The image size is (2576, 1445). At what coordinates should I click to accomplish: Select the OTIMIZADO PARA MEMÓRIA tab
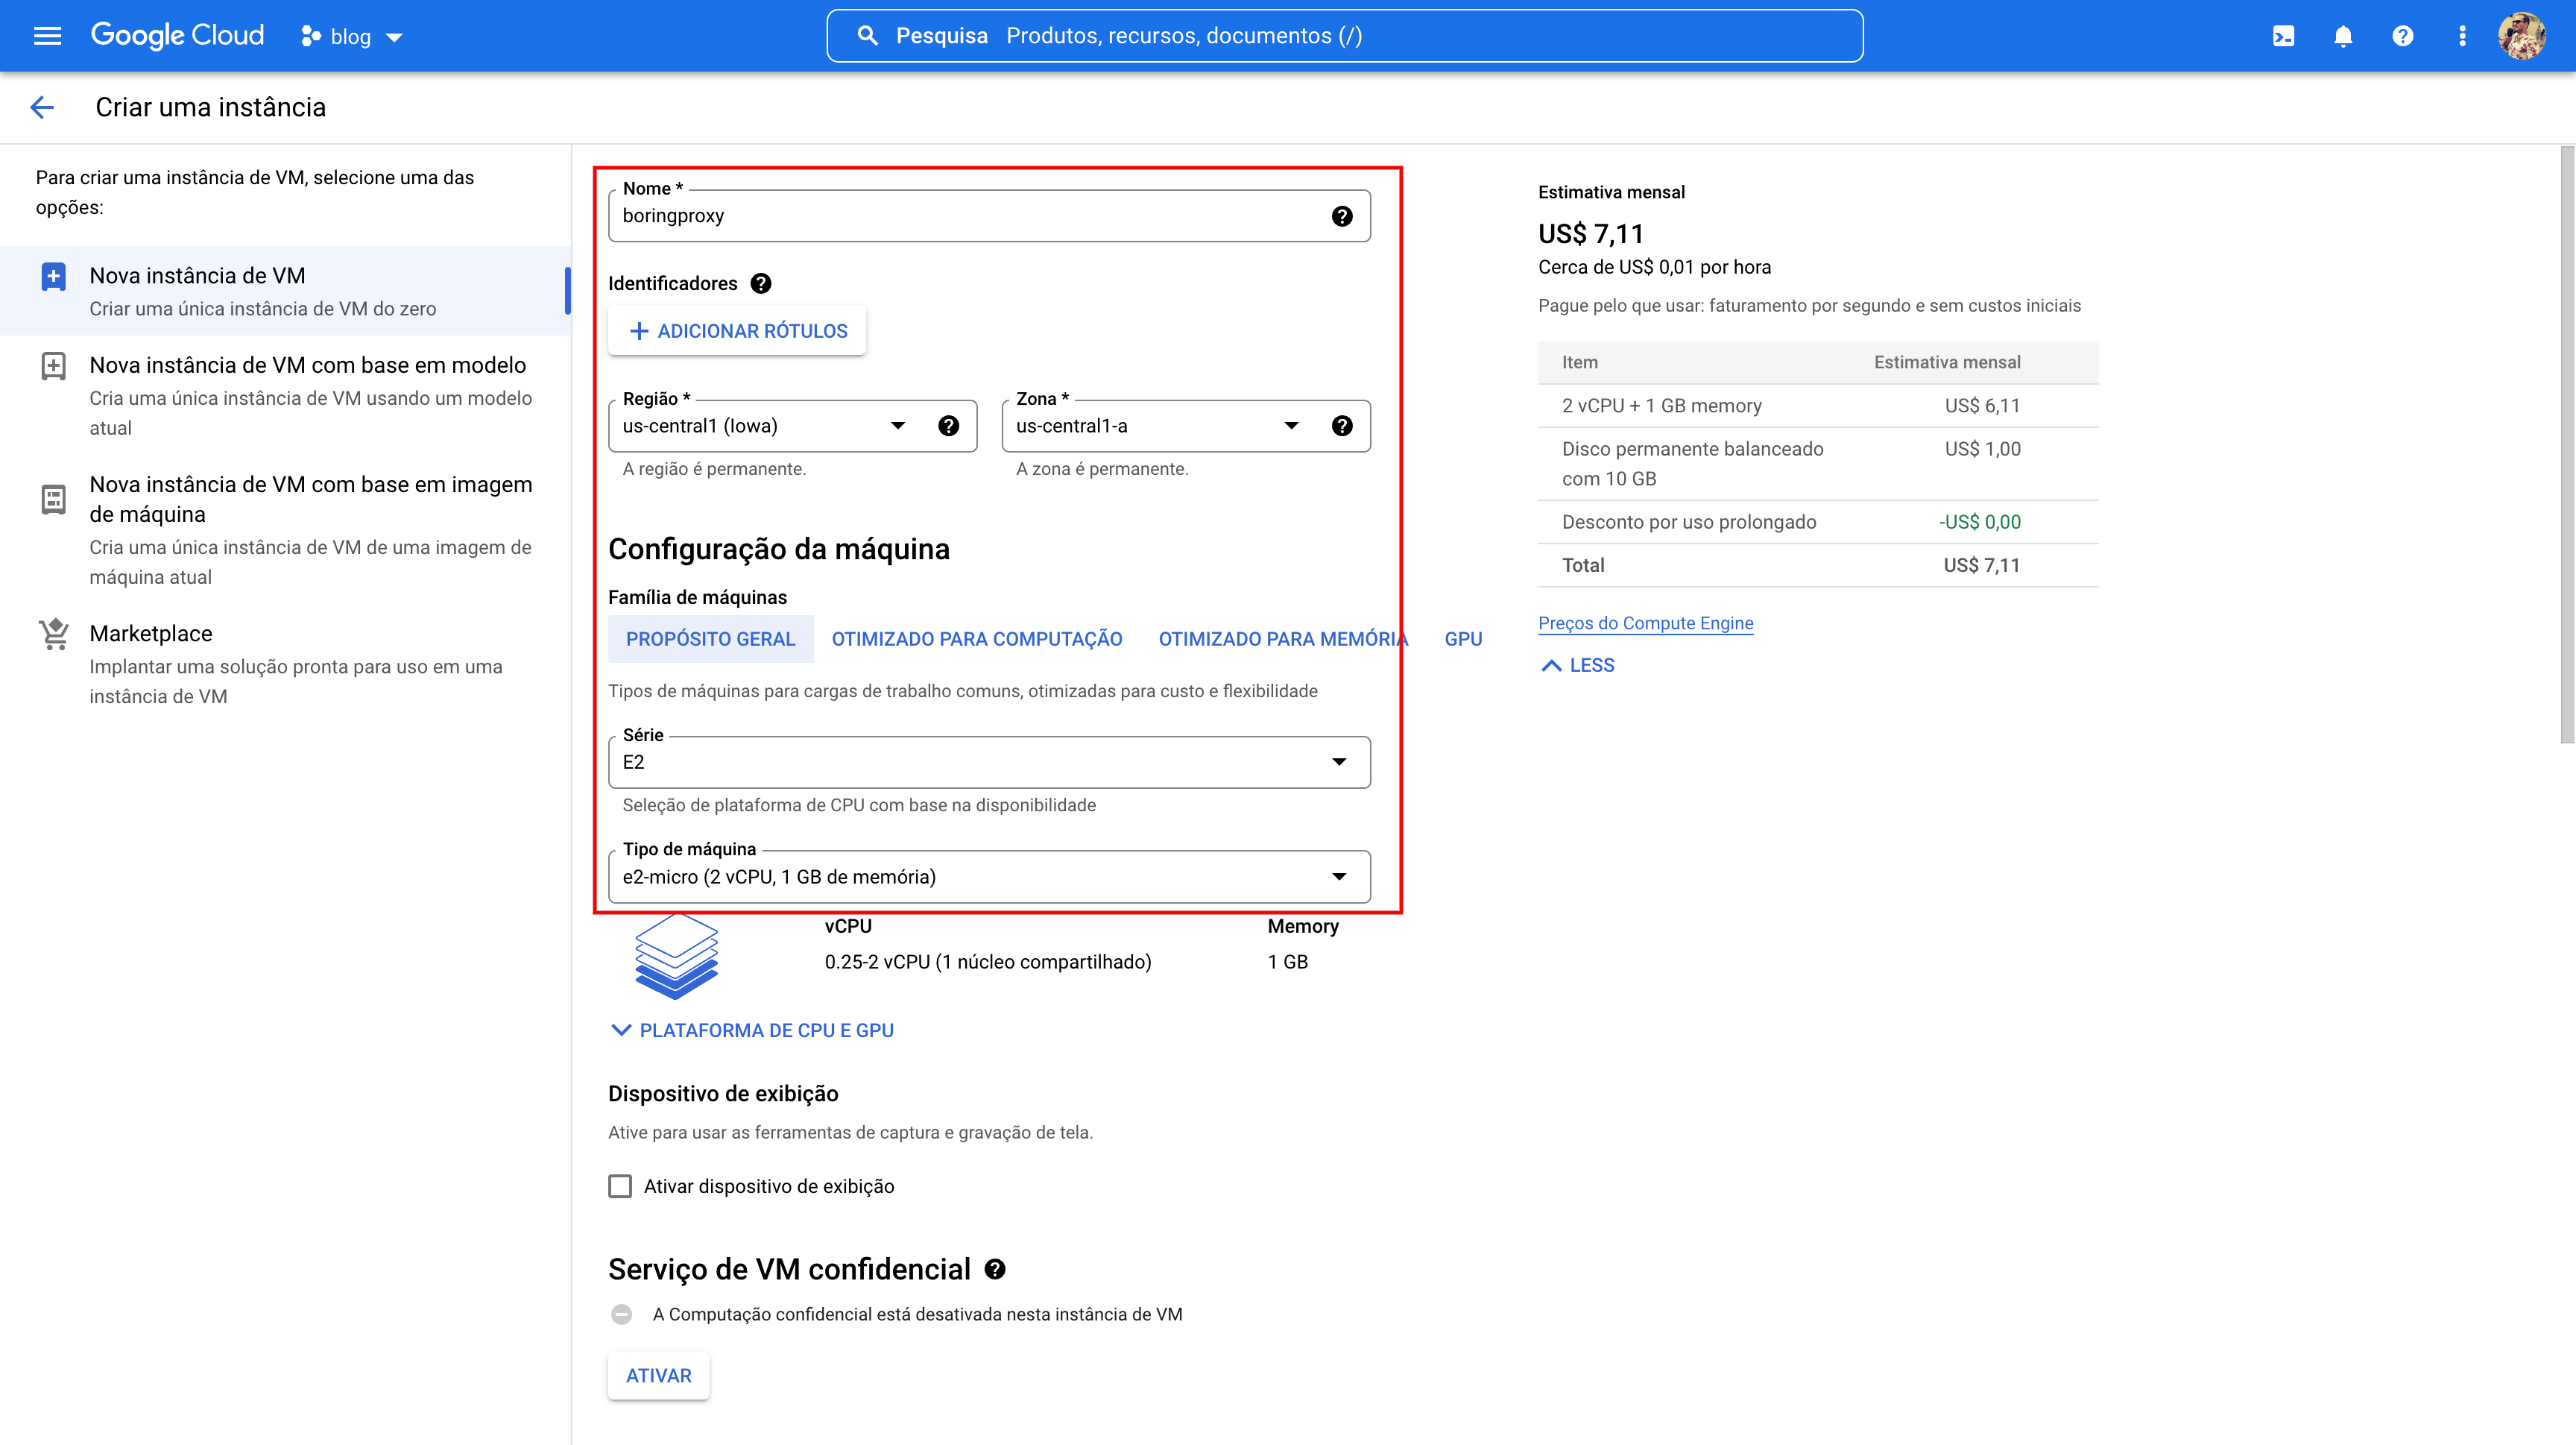pos(1283,639)
